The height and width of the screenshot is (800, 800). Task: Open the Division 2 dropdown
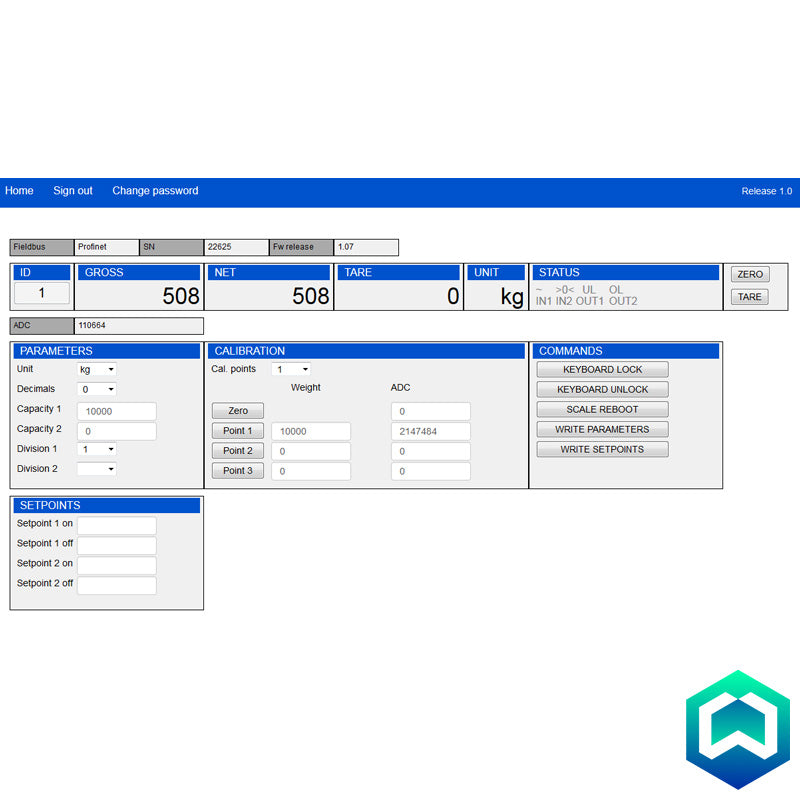pyautogui.click(x=97, y=469)
